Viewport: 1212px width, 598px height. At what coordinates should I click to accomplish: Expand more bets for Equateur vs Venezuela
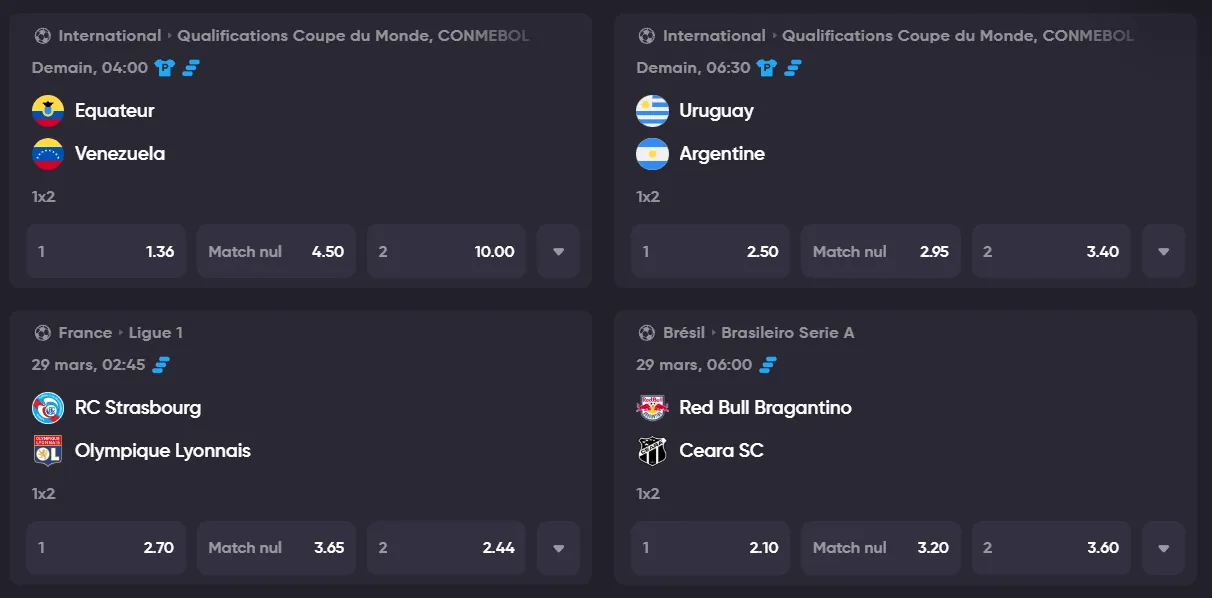(x=558, y=251)
